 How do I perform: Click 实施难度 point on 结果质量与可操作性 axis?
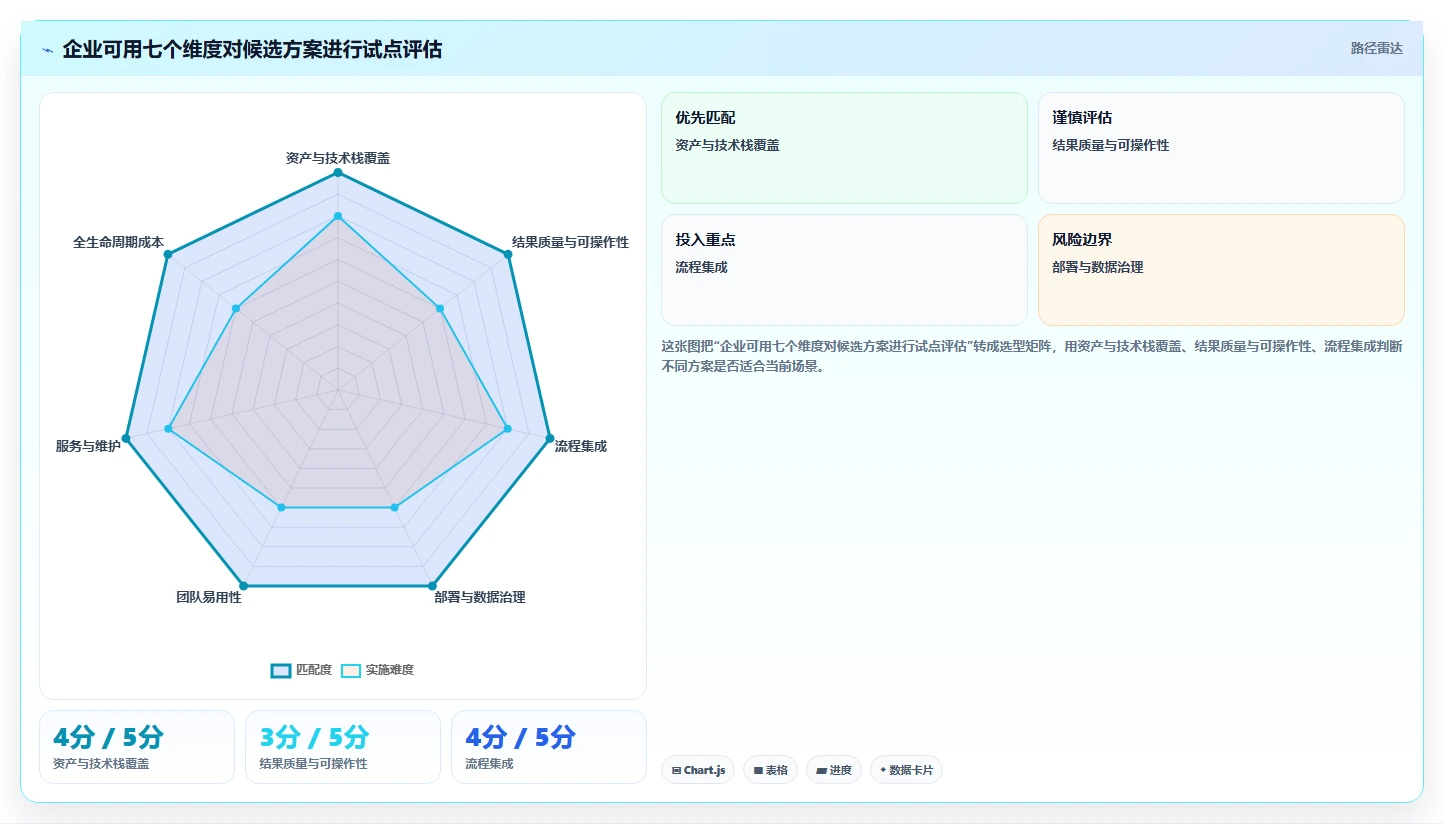coord(440,309)
